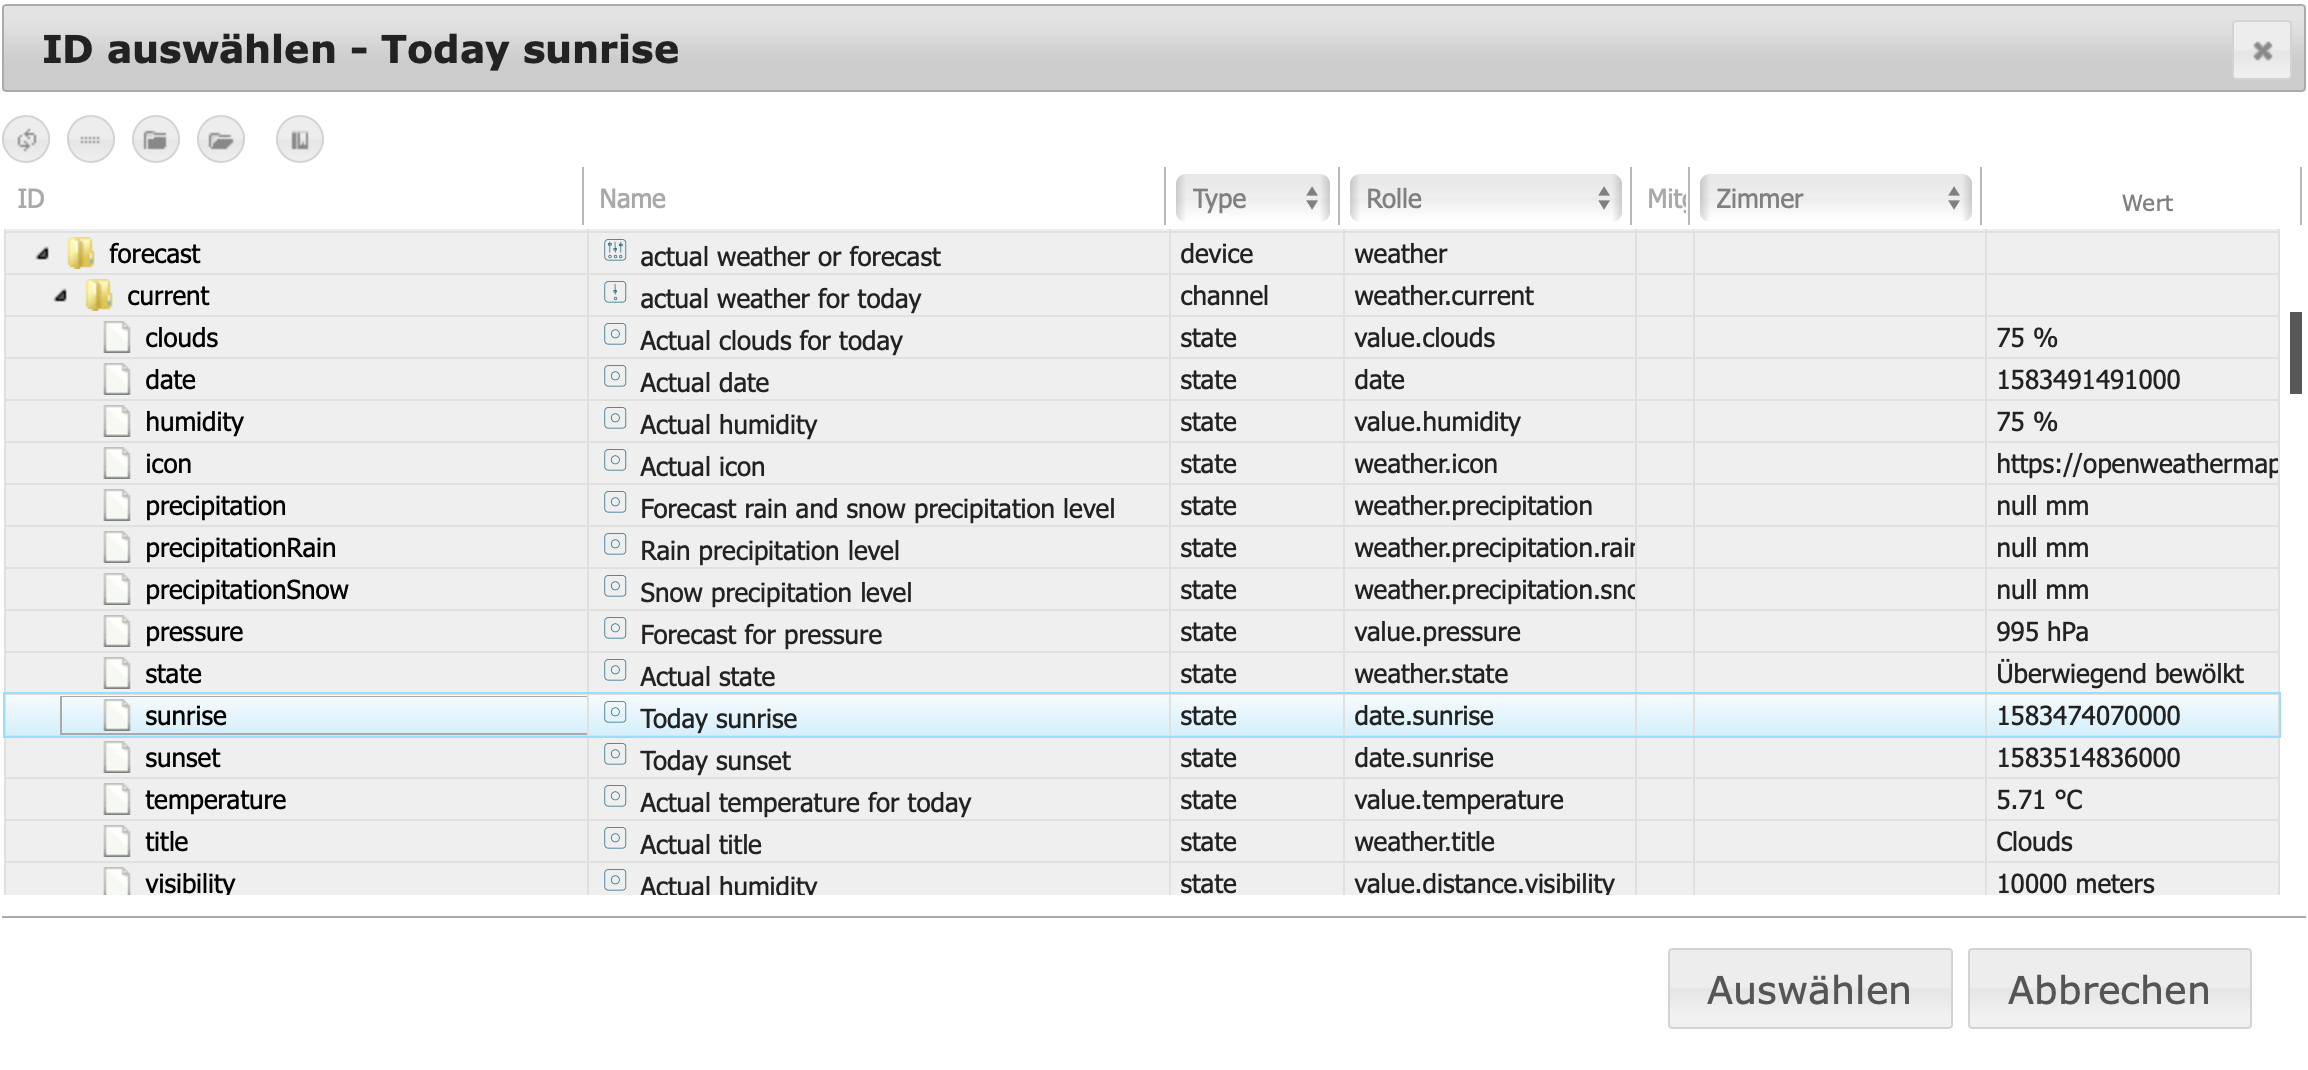The image size is (2308, 1070).
Task: Click the device icon beside 'actual weather or forecast'
Action: 615,251
